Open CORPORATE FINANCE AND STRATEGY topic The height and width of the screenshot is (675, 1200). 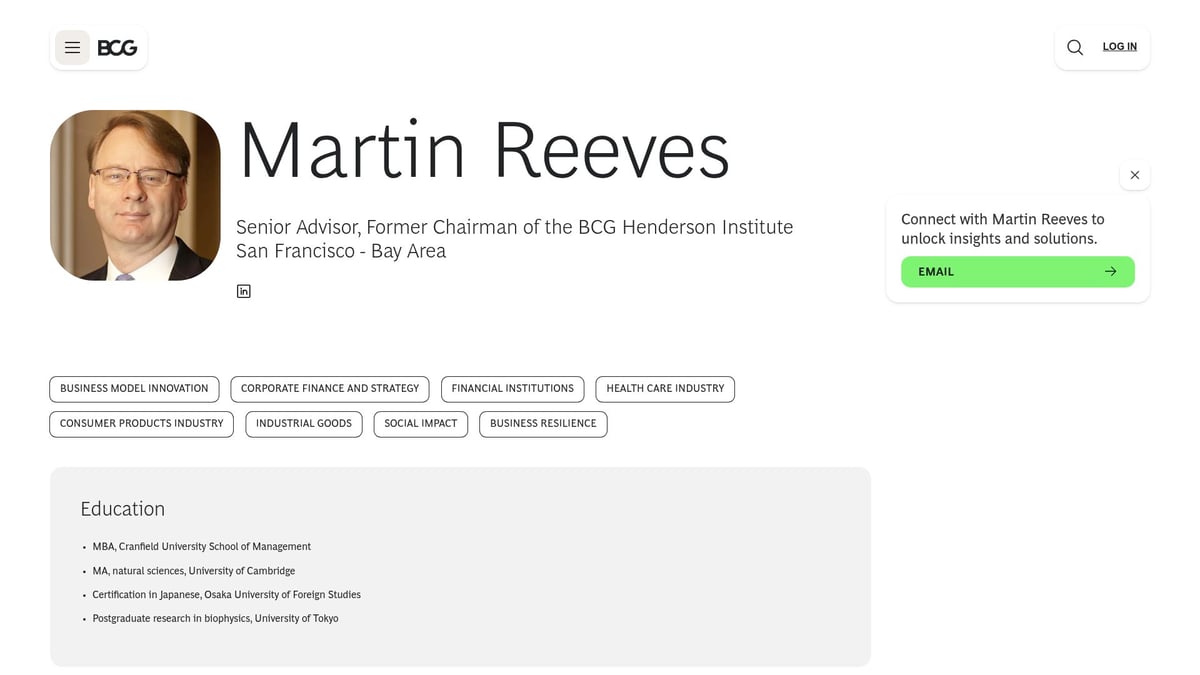tap(329, 389)
